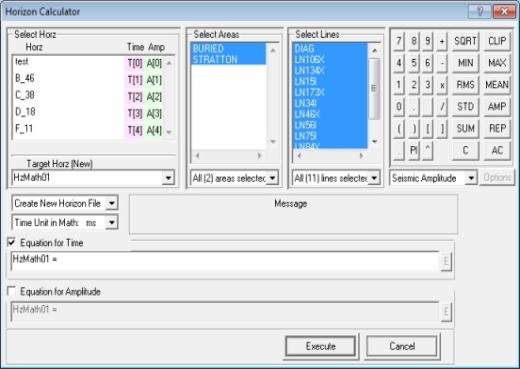Click the E button beside time equation
Viewport: 520px width, 369px height.
pos(446,261)
